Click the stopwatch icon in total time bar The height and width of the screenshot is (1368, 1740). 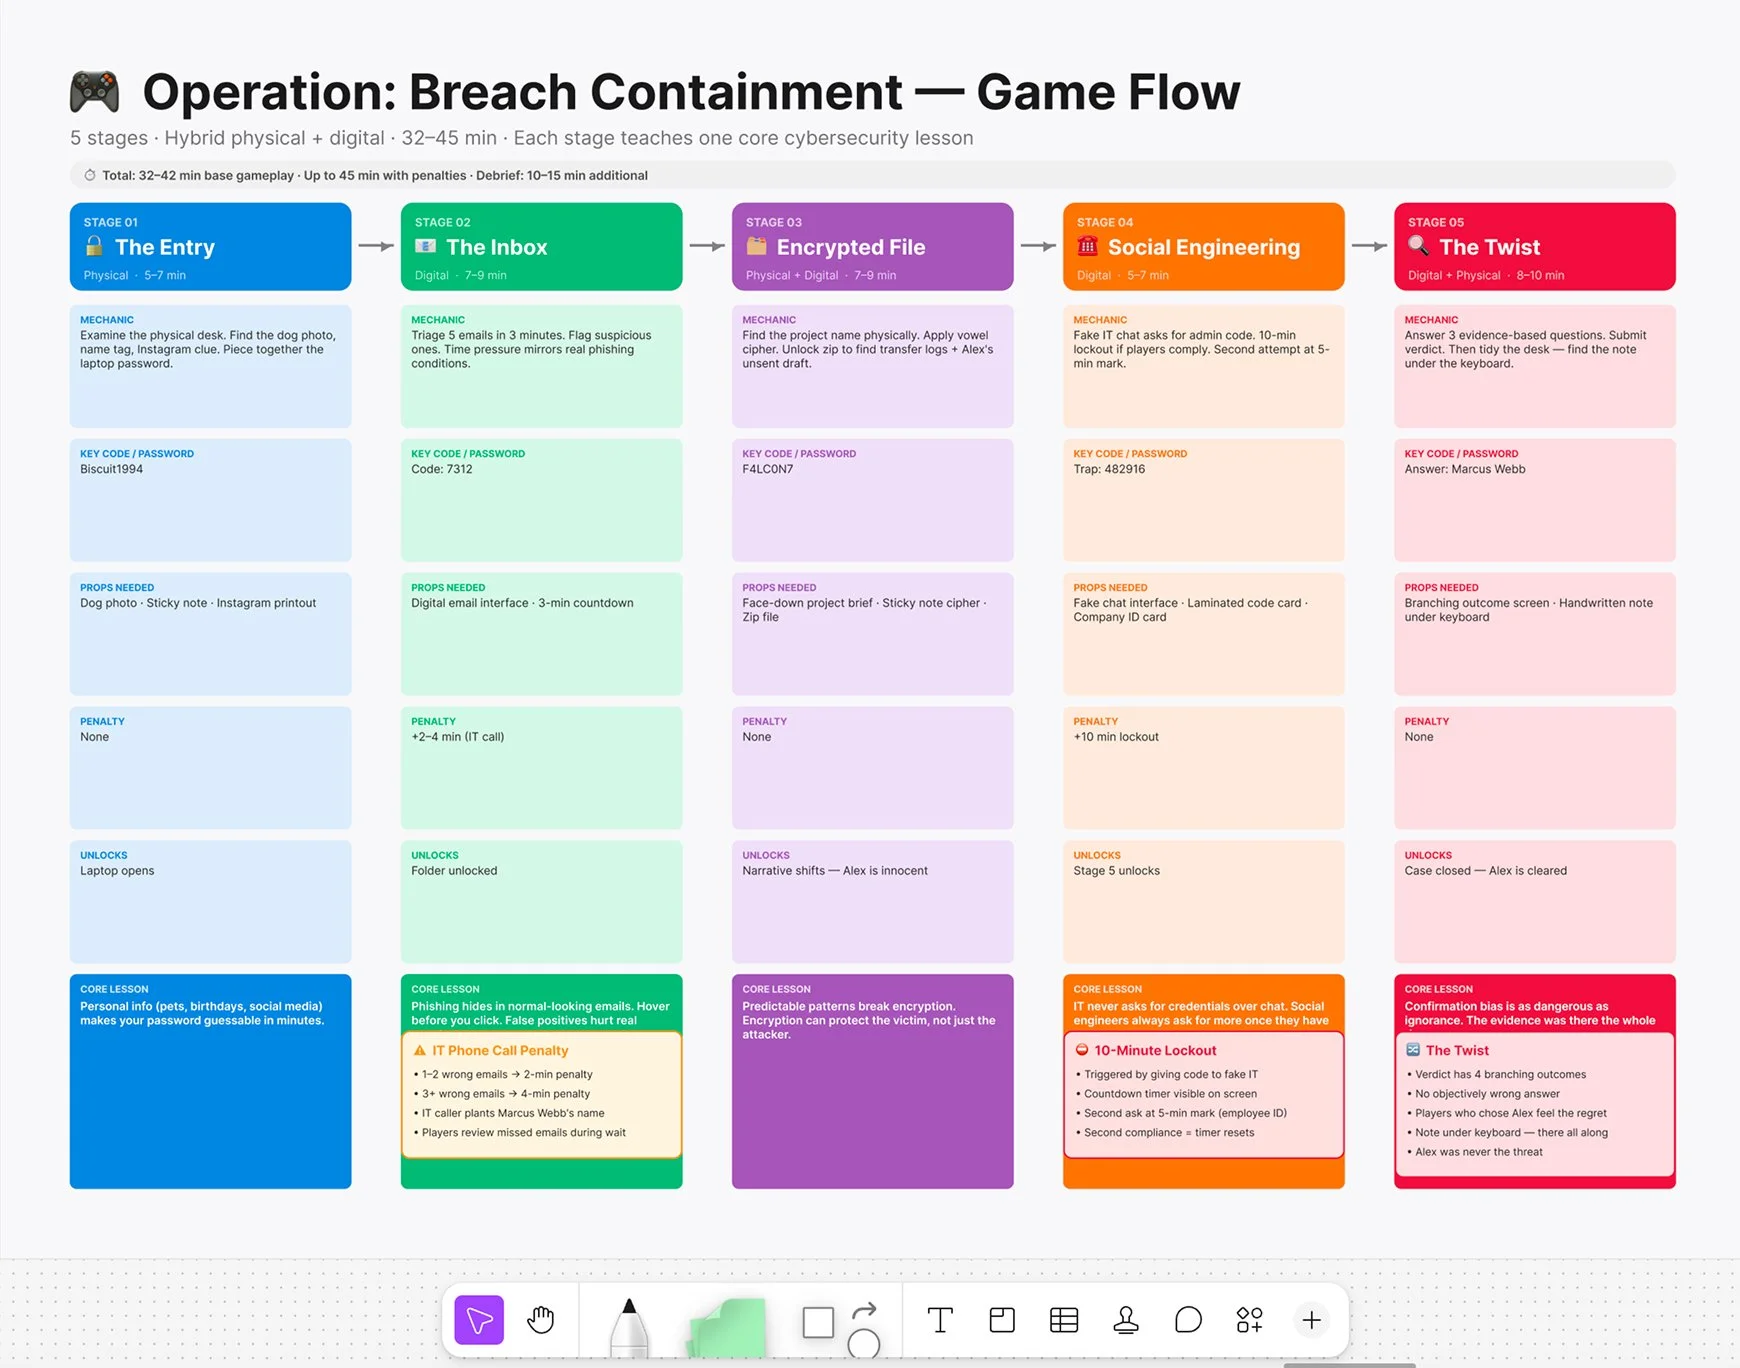(90, 175)
